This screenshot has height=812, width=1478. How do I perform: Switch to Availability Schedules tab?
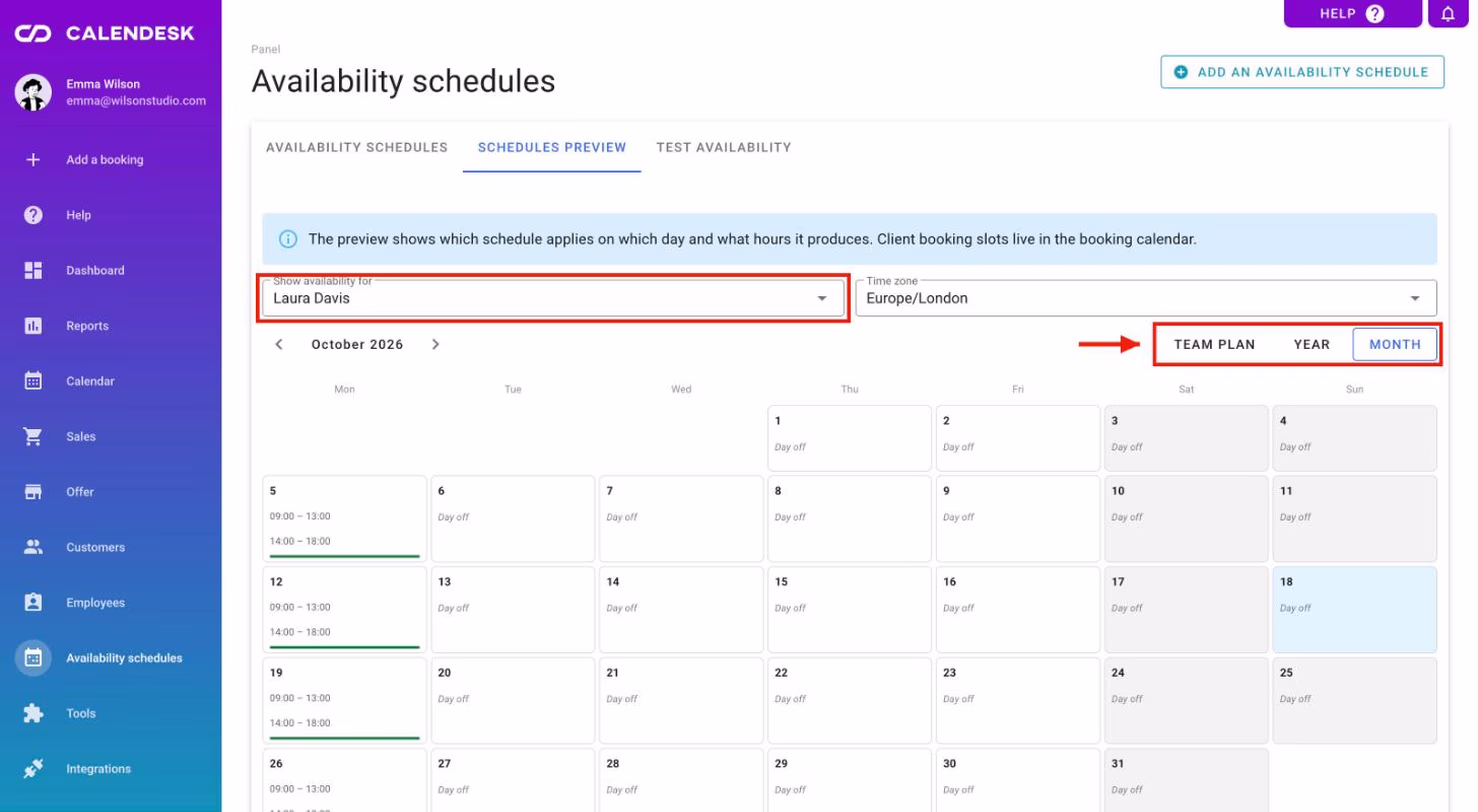(357, 147)
